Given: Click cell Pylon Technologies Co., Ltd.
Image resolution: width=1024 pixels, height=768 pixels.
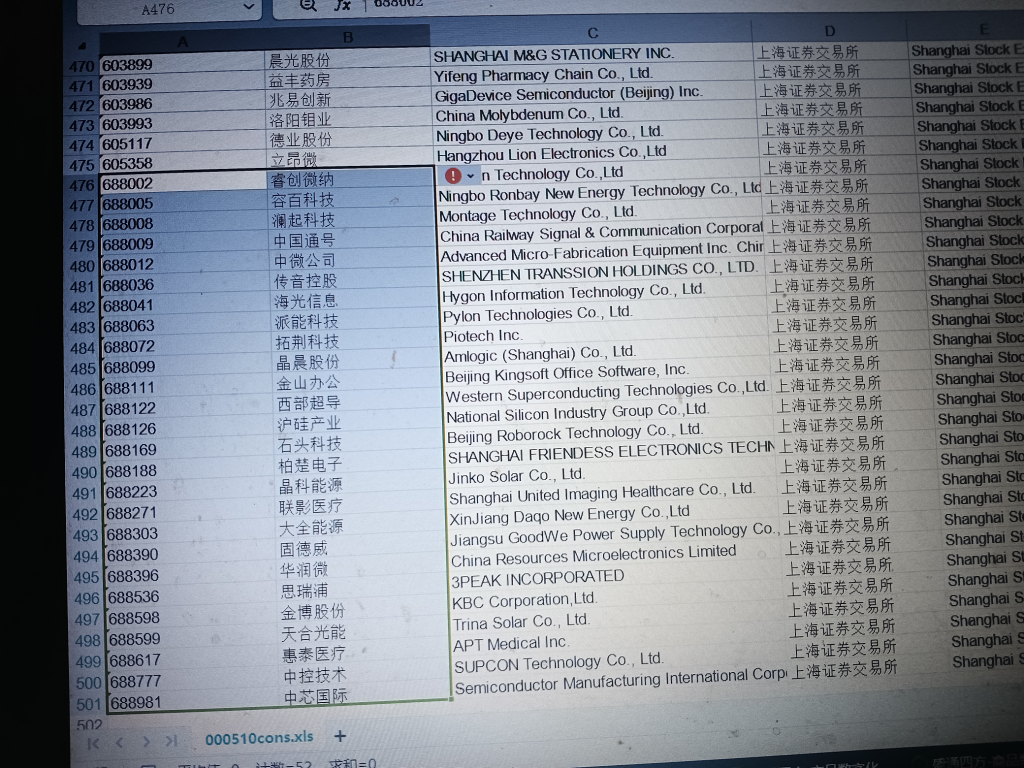Looking at the screenshot, I should pyautogui.click(x=603, y=313).
